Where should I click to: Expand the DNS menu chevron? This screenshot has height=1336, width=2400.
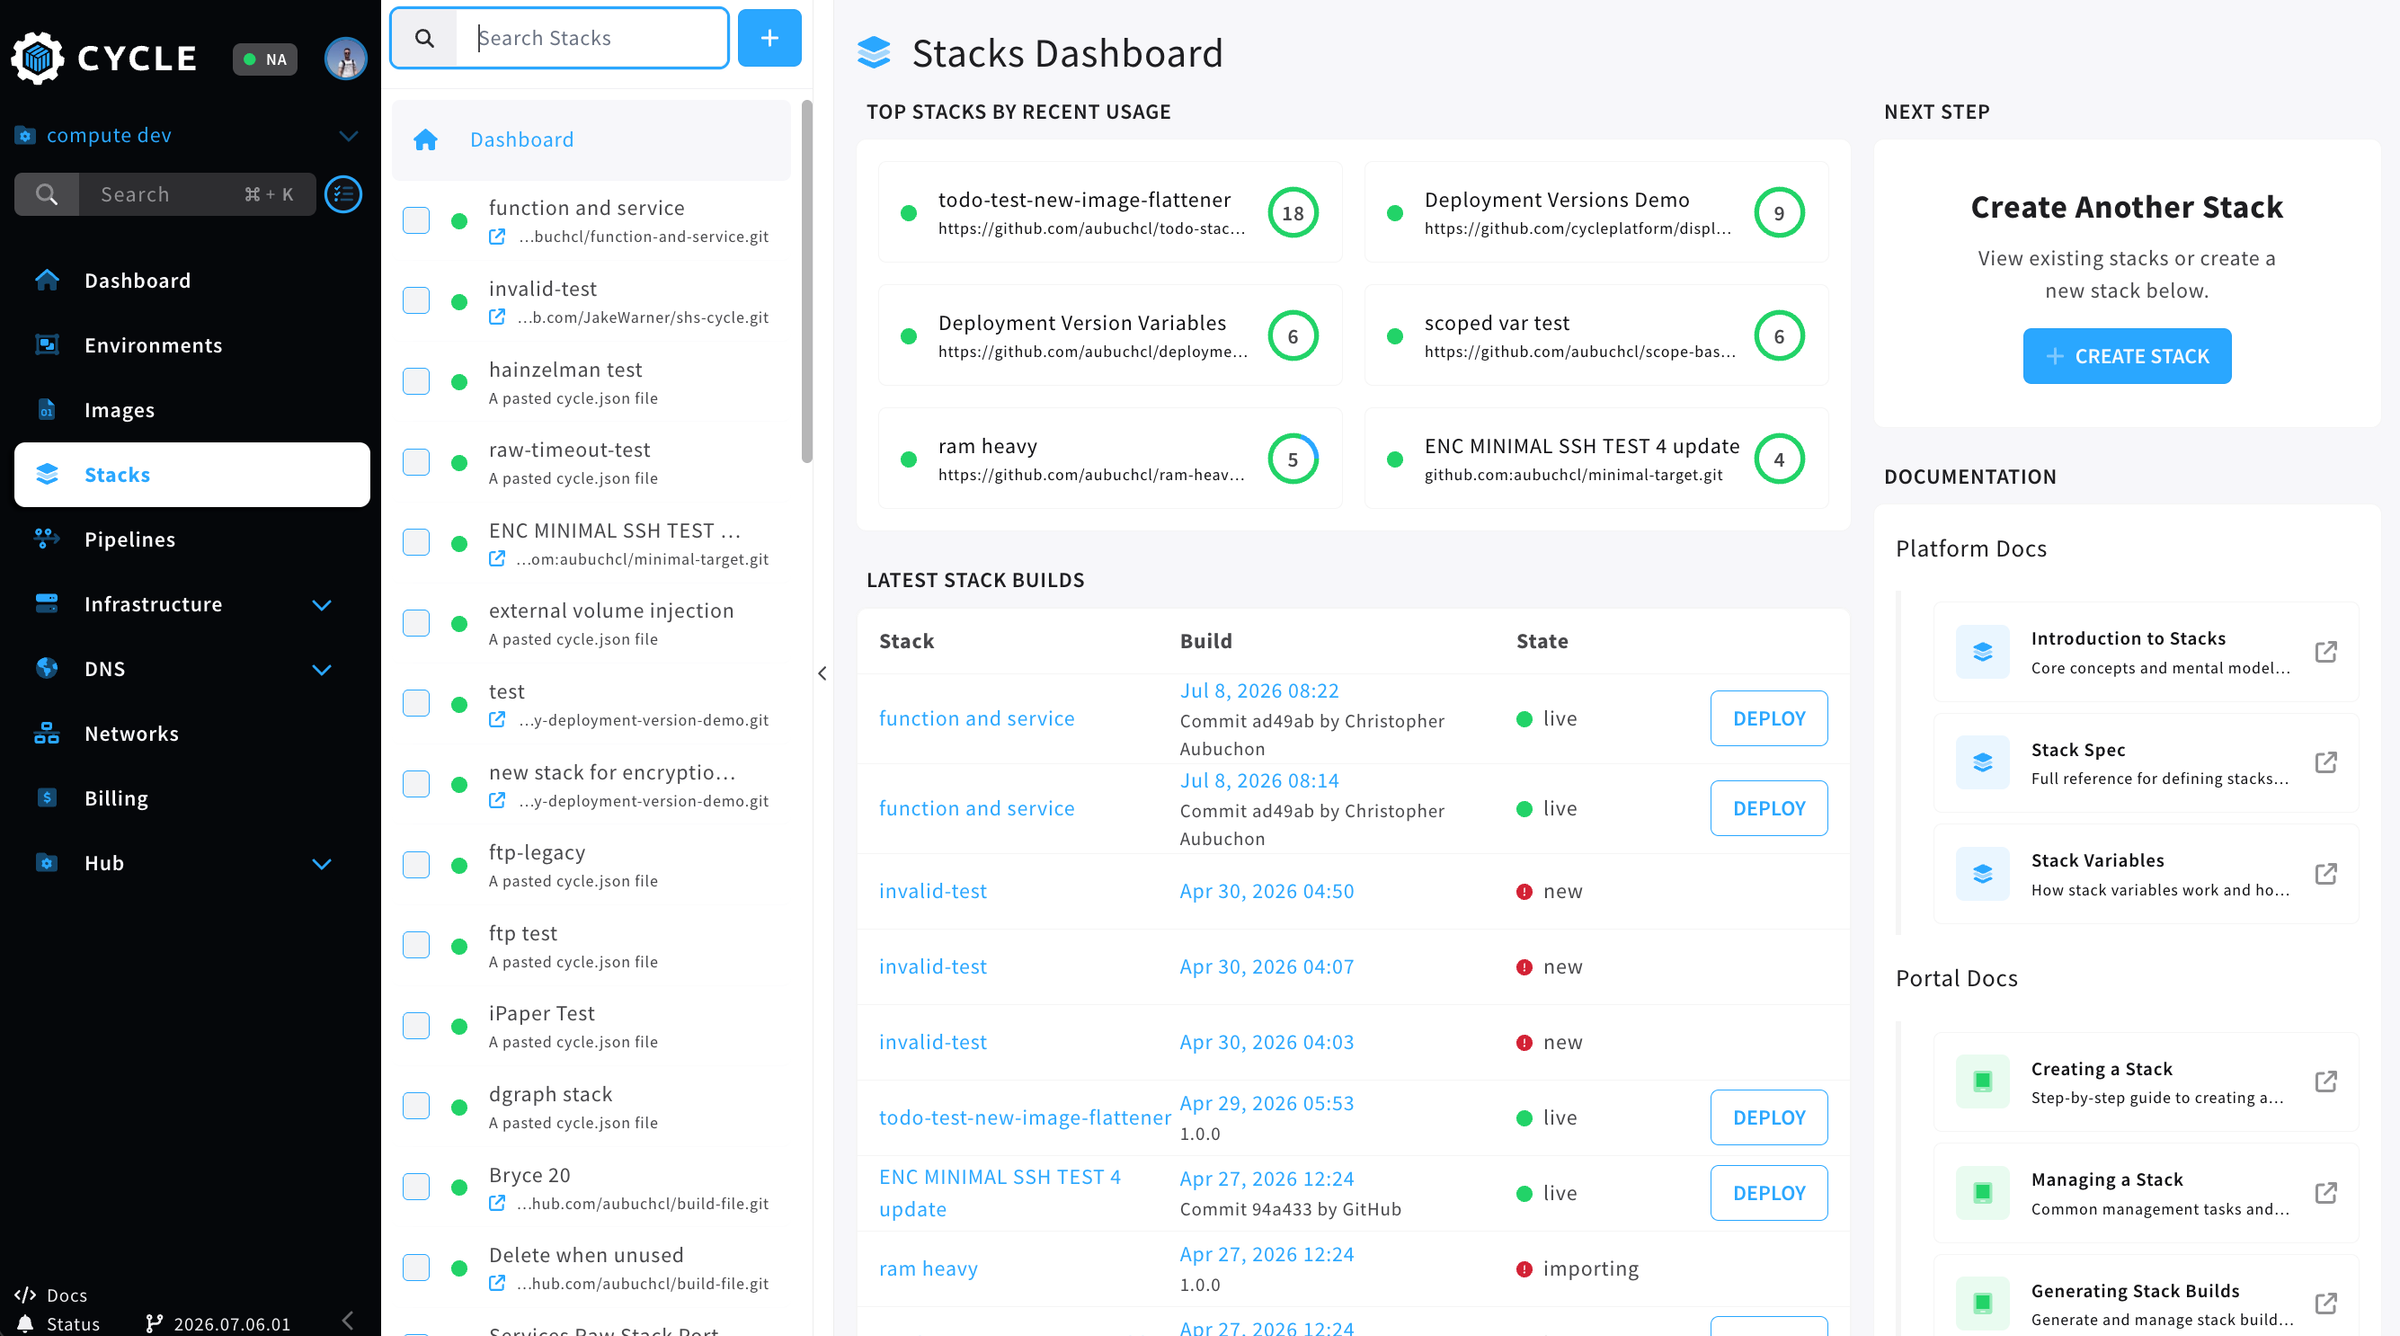click(321, 669)
